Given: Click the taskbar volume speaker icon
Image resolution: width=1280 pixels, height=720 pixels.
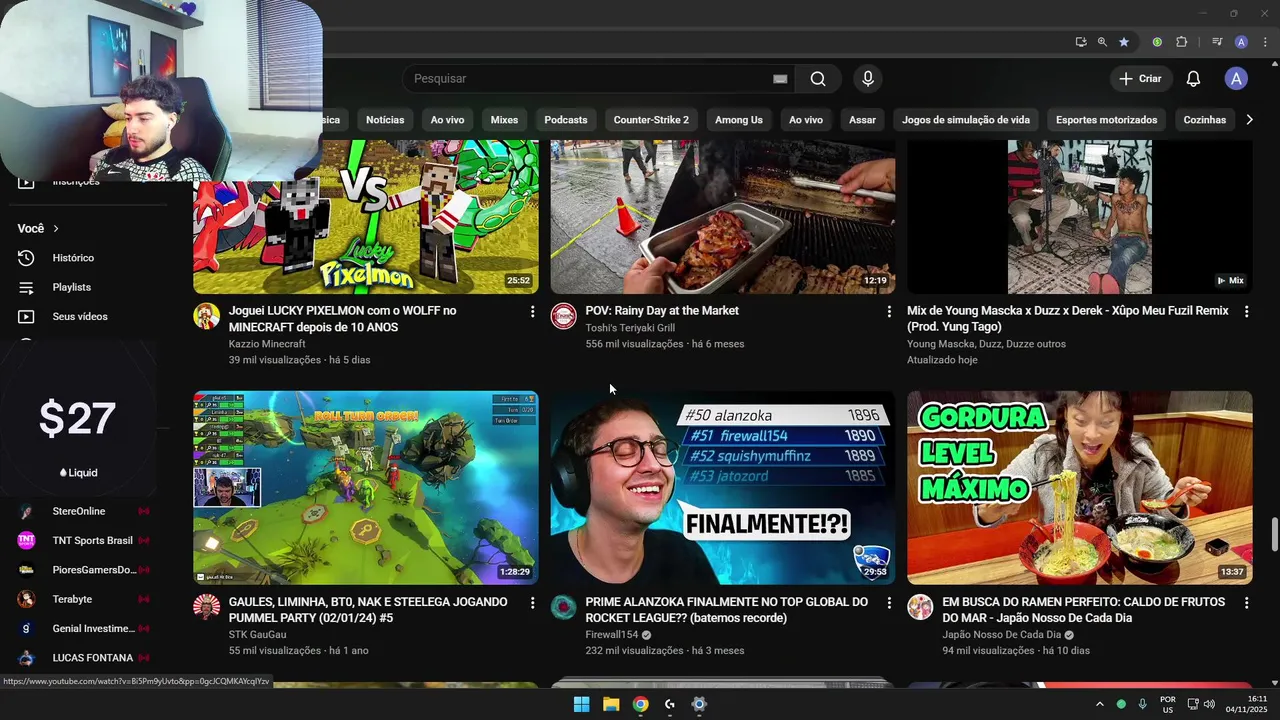Looking at the screenshot, I should point(1209,704).
